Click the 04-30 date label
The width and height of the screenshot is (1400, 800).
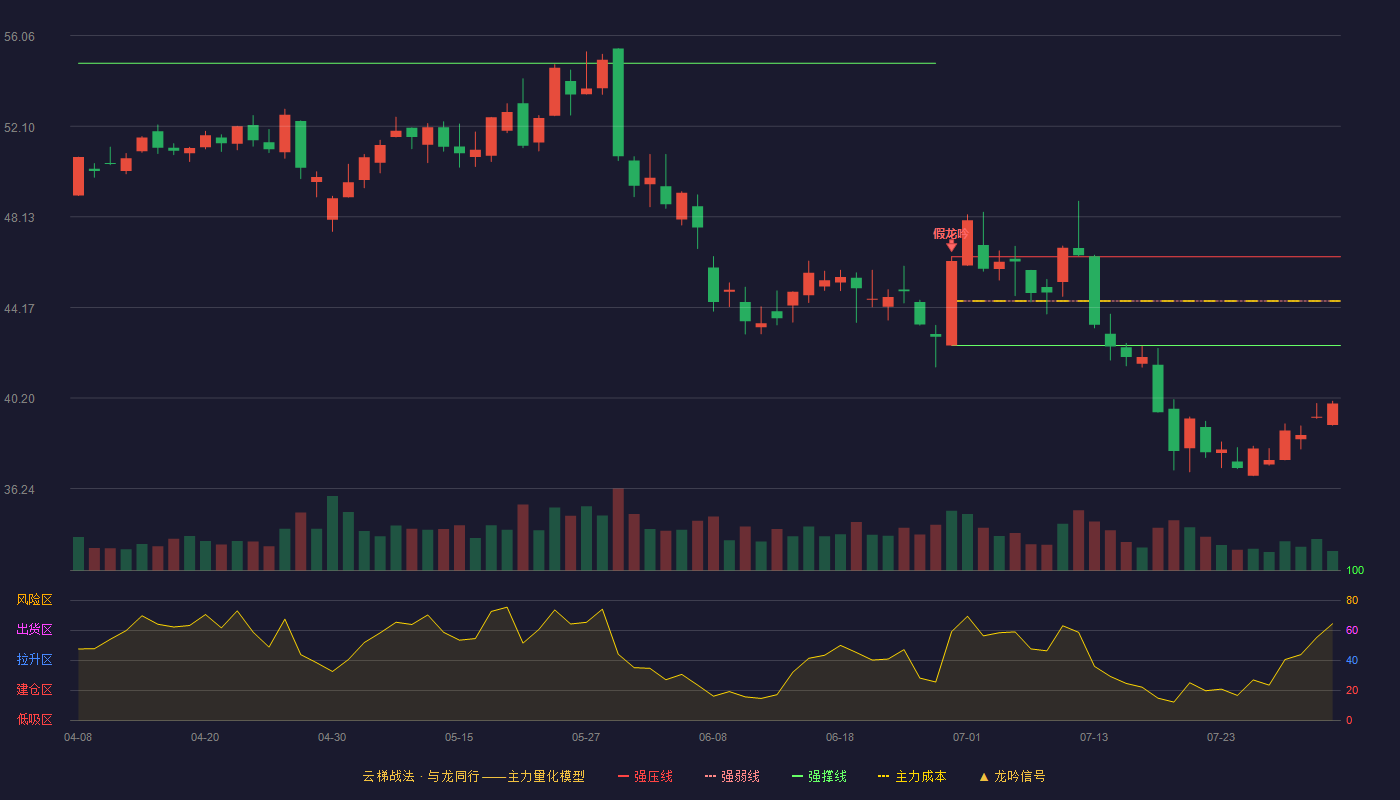pyautogui.click(x=332, y=737)
